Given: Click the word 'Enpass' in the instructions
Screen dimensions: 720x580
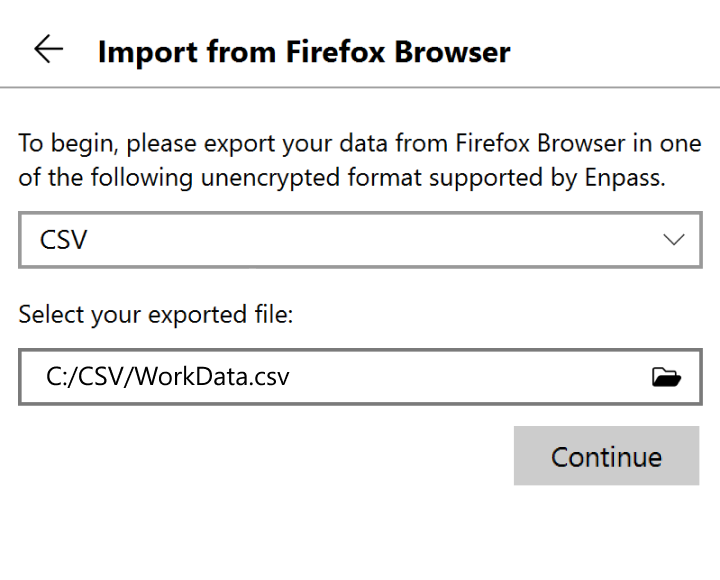Looking at the screenshot, I should coord(624,178).
